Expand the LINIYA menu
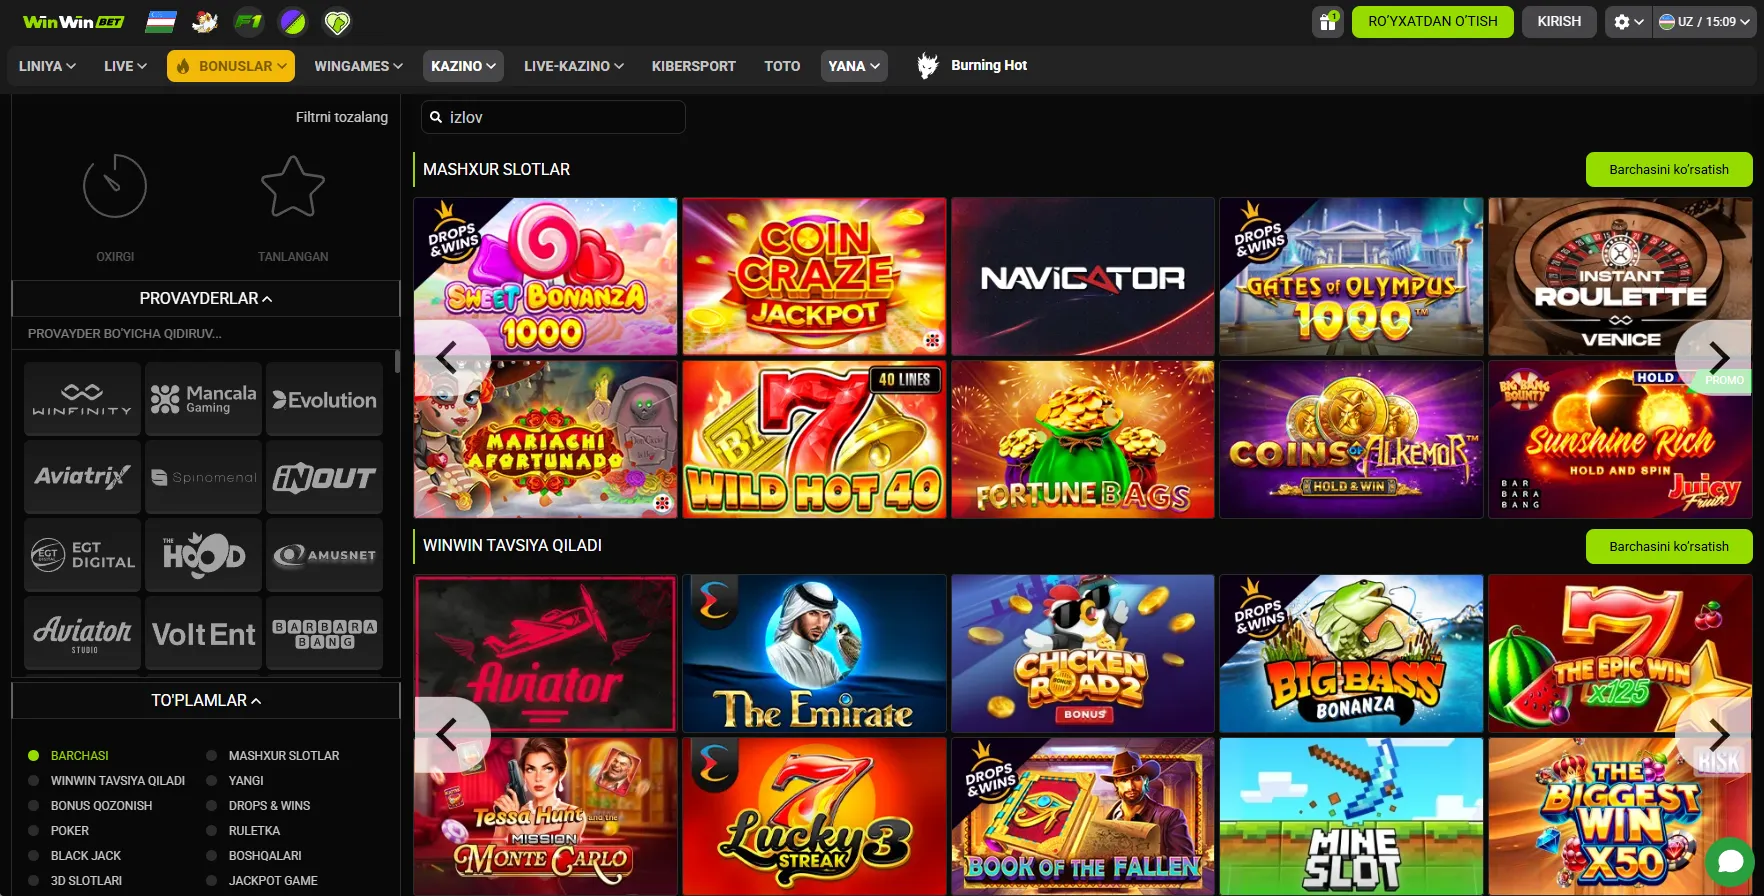1764x896 pixels. [47, 66]
